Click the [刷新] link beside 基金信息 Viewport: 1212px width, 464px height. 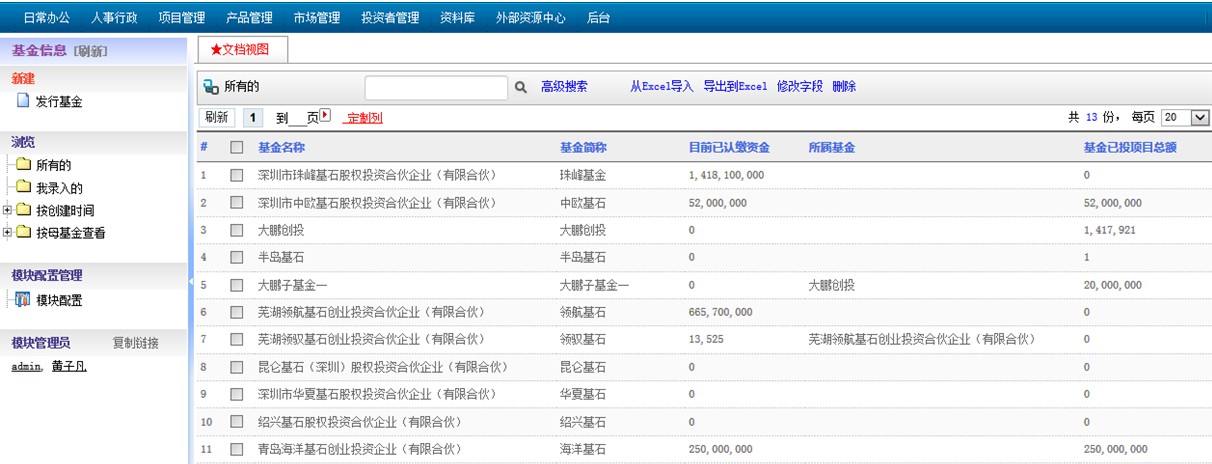(90, 51)
